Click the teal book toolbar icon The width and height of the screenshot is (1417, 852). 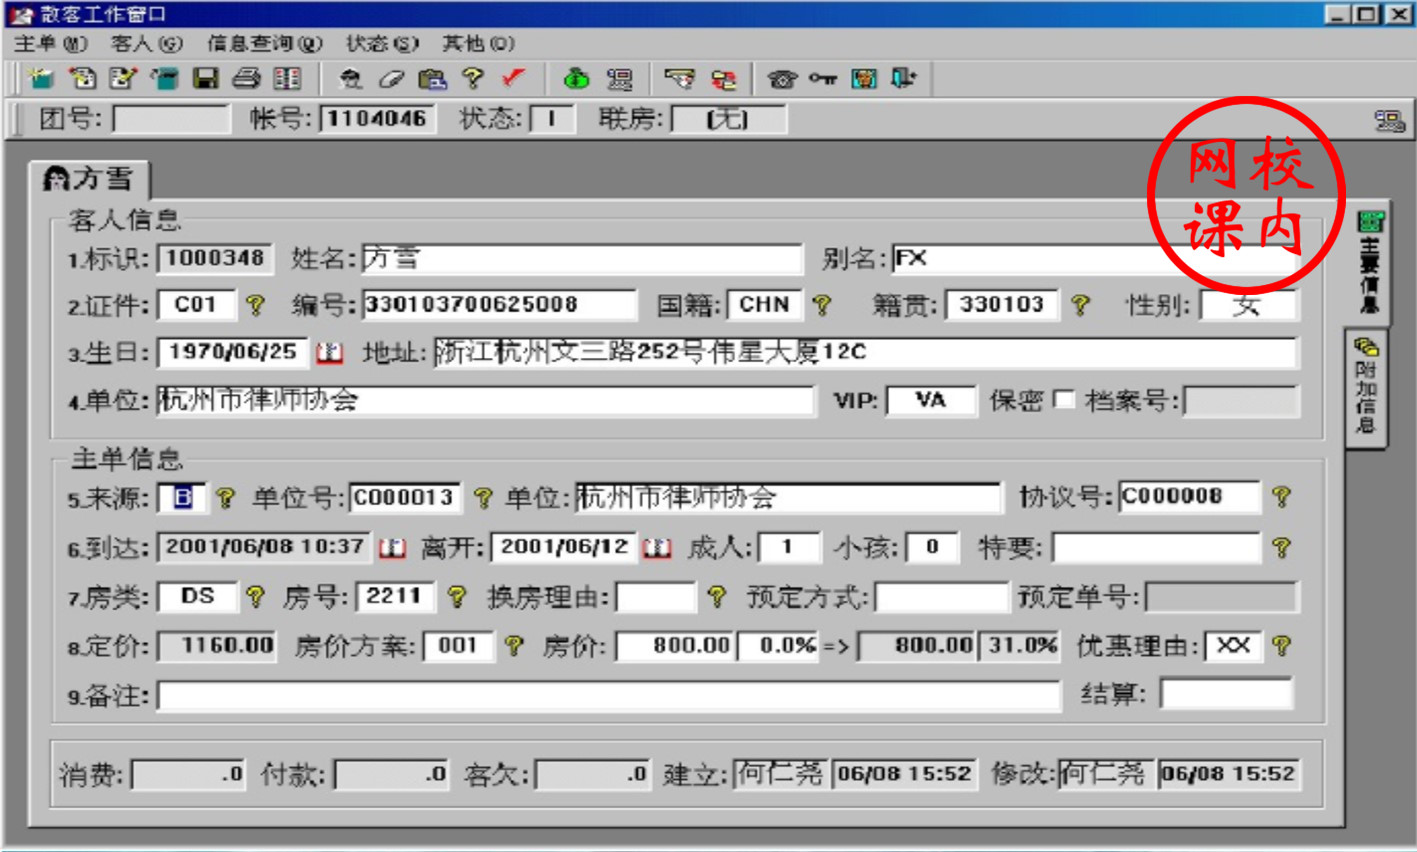[x=164, y=78]
